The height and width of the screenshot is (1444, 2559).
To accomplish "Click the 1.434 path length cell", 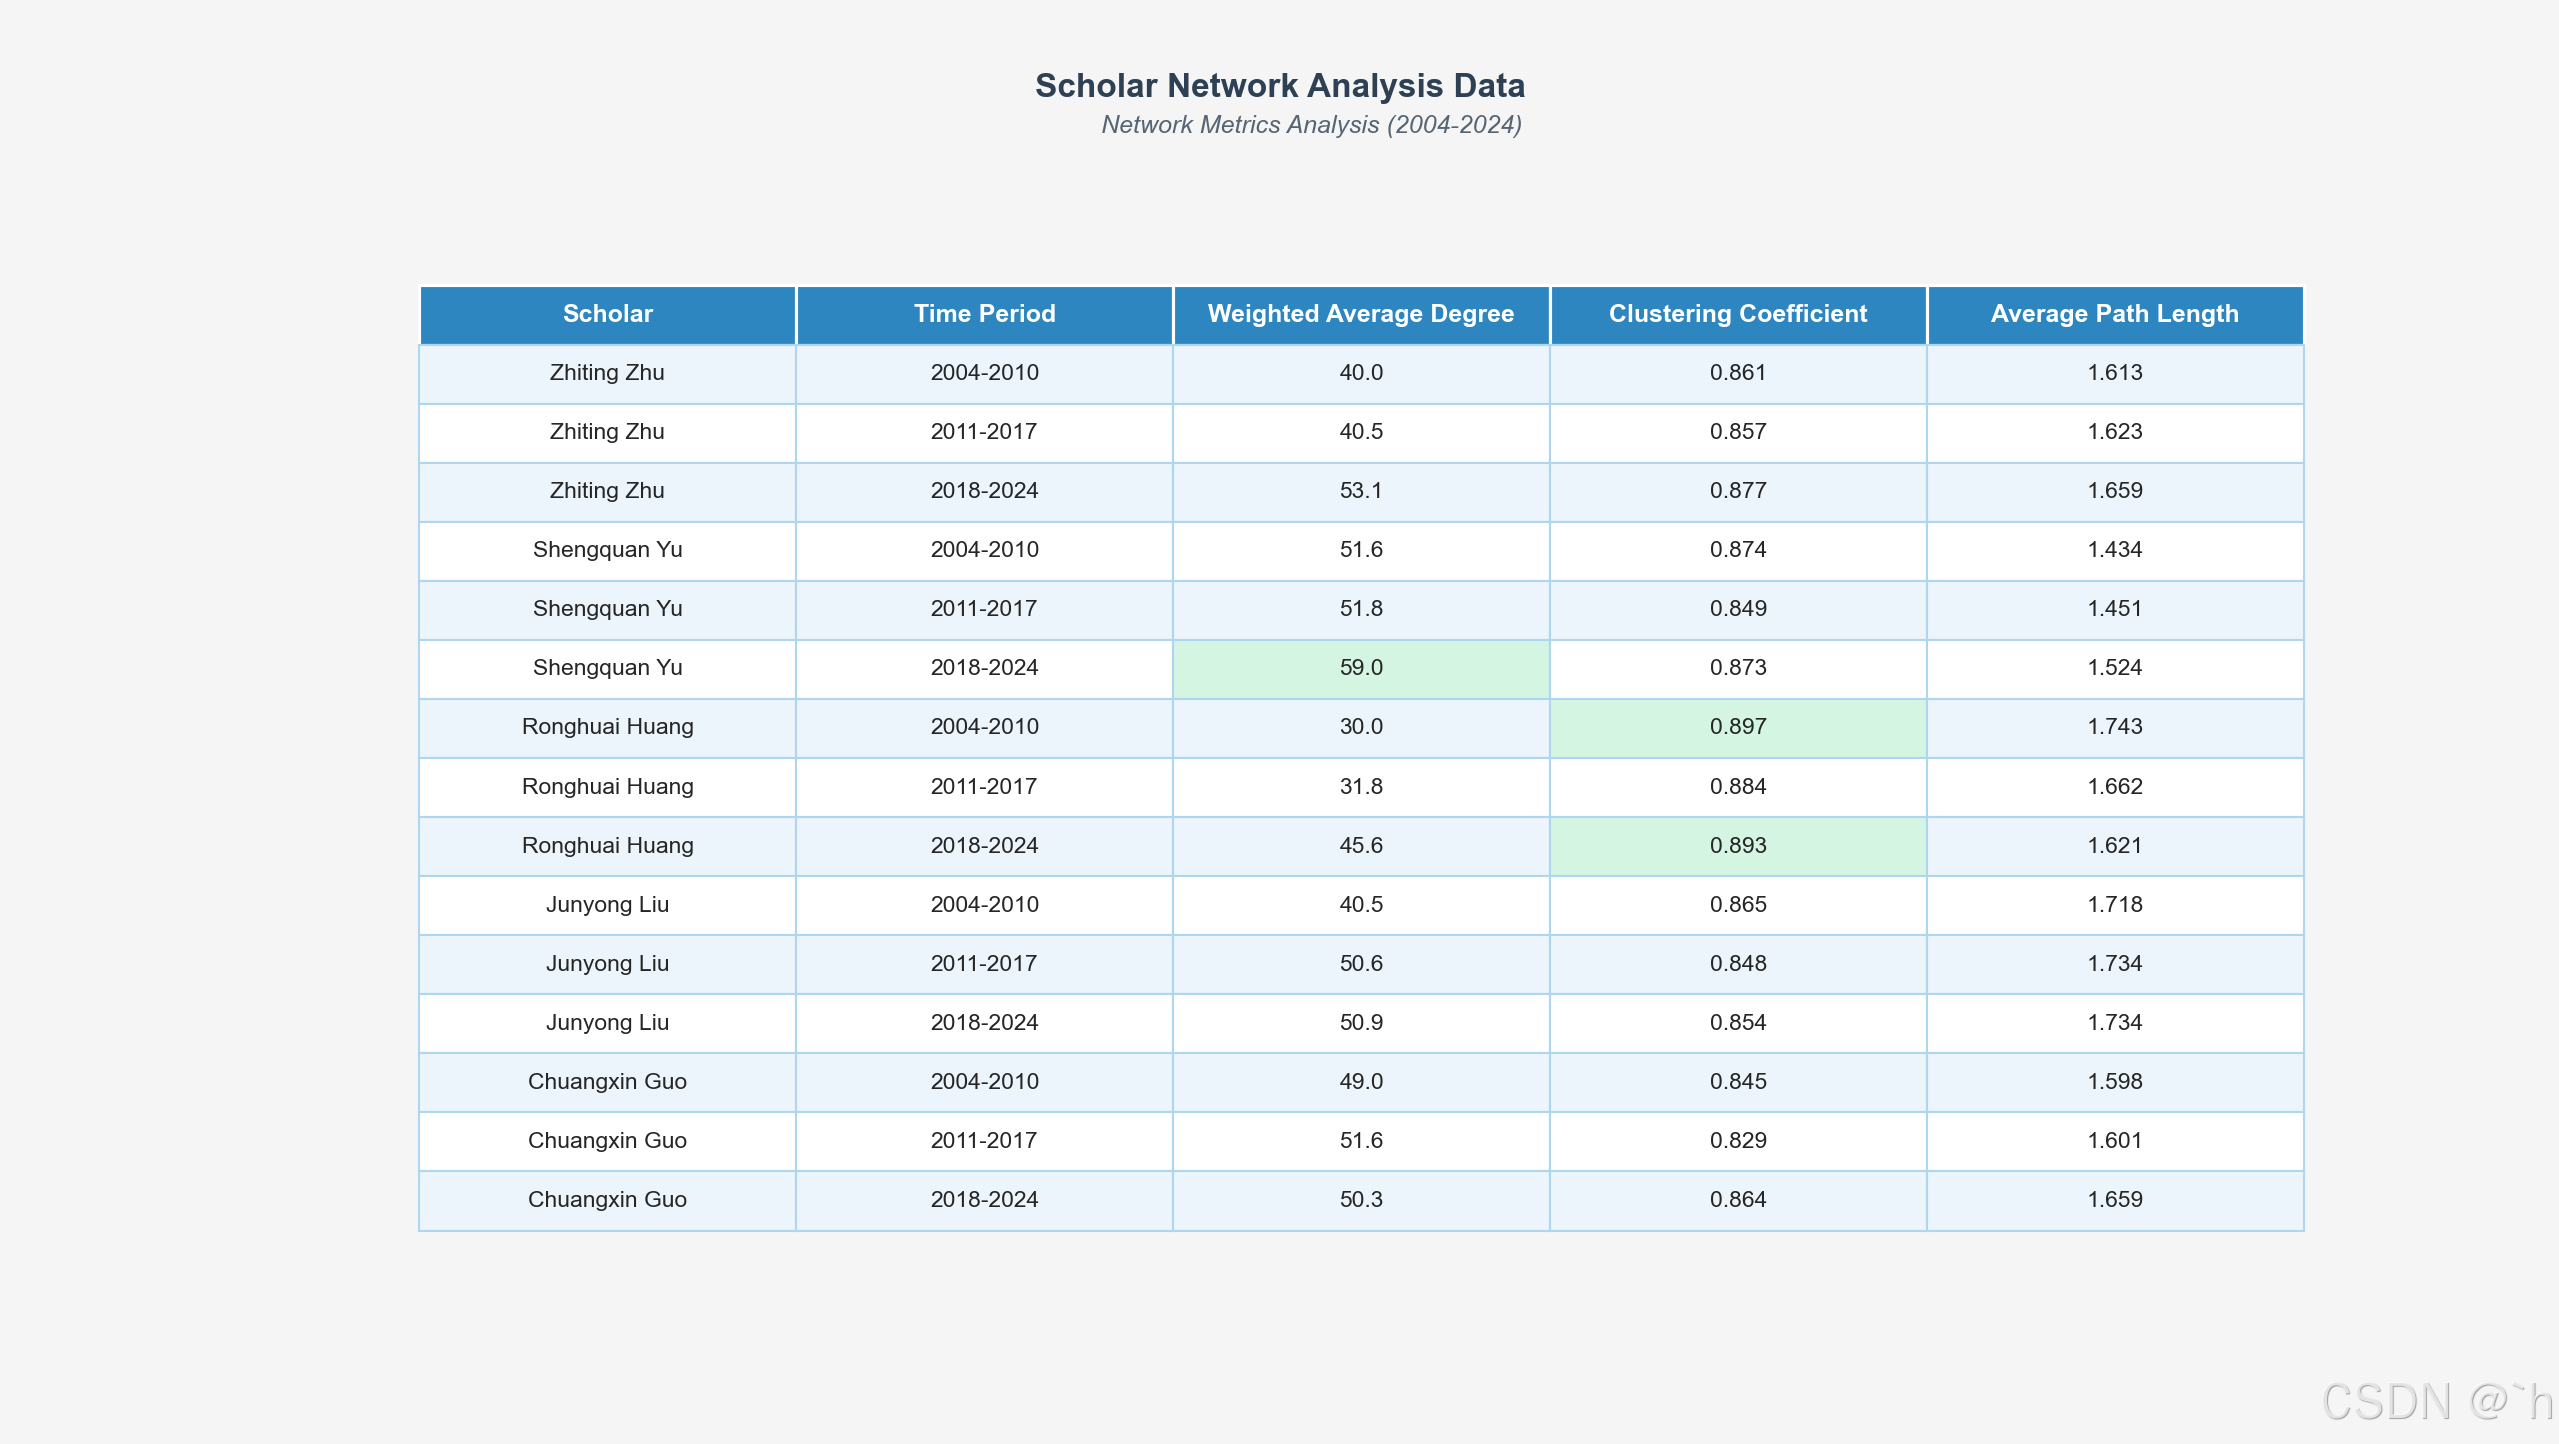I will (x=2114, y=550).
